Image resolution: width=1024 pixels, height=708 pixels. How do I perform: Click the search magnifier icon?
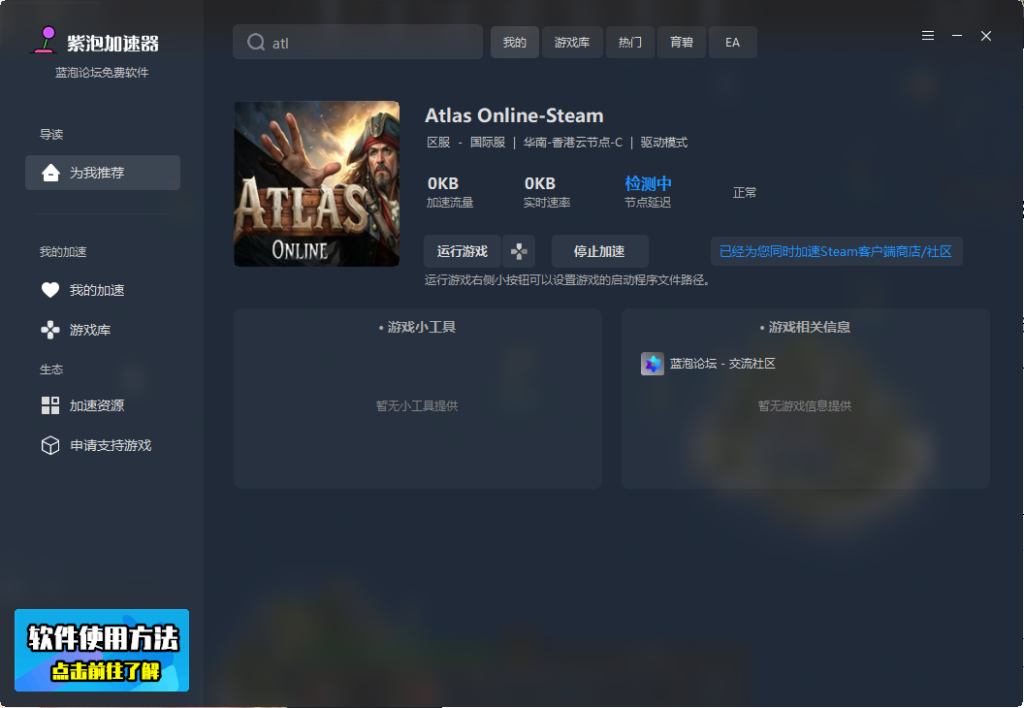[255, 42]
